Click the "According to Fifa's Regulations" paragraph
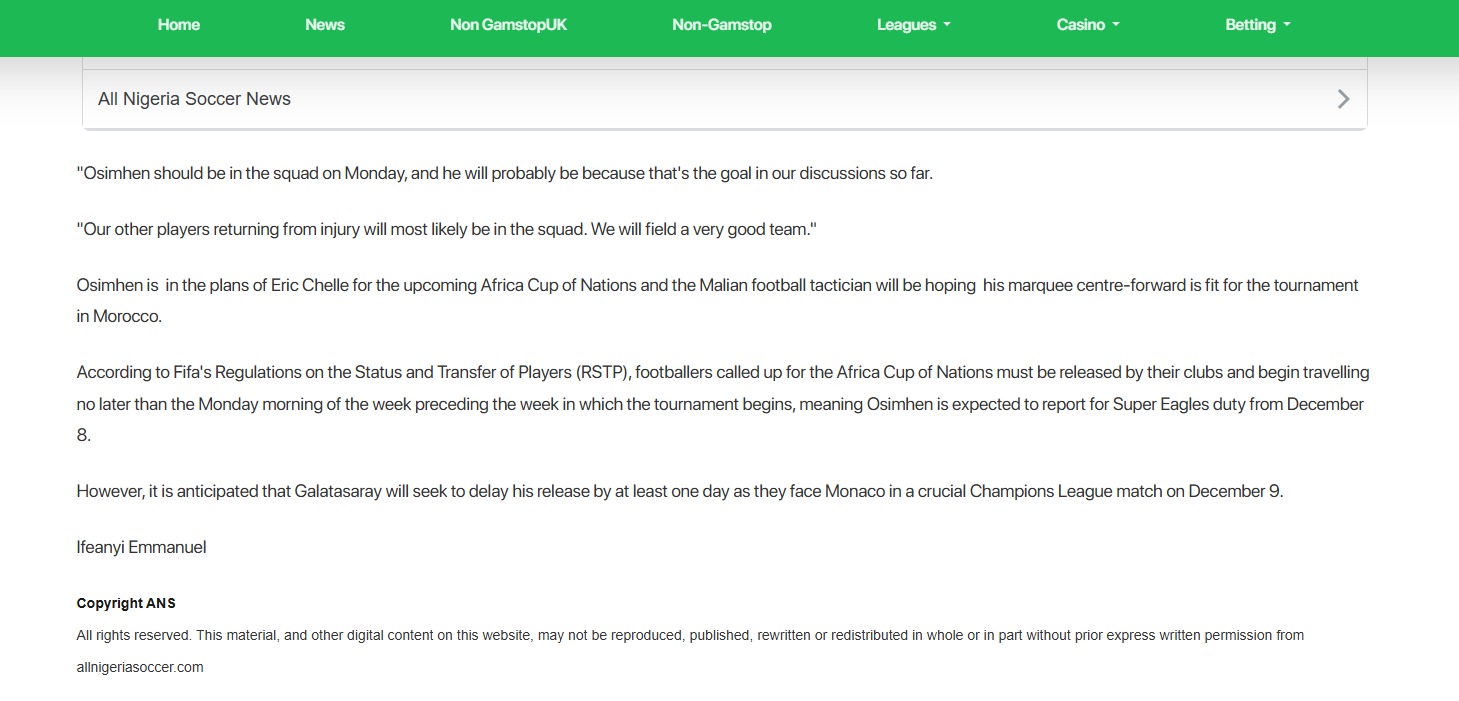Screen dimensions: 1459x701 point(722,372)
